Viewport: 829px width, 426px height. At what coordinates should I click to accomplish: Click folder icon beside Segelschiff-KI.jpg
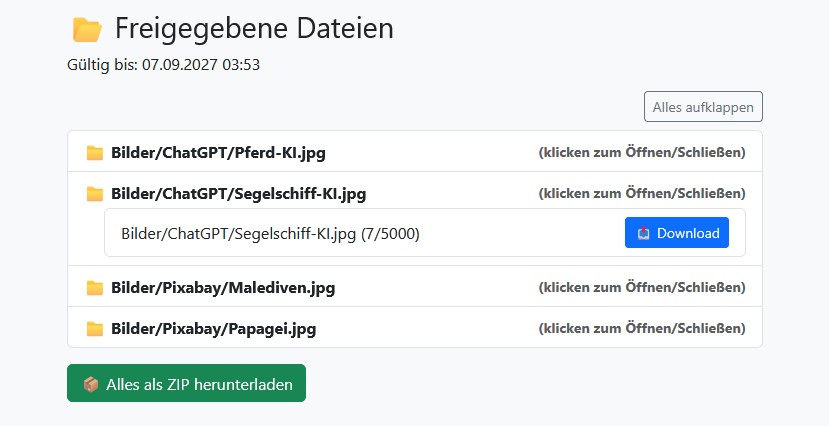tap(95, 194)
